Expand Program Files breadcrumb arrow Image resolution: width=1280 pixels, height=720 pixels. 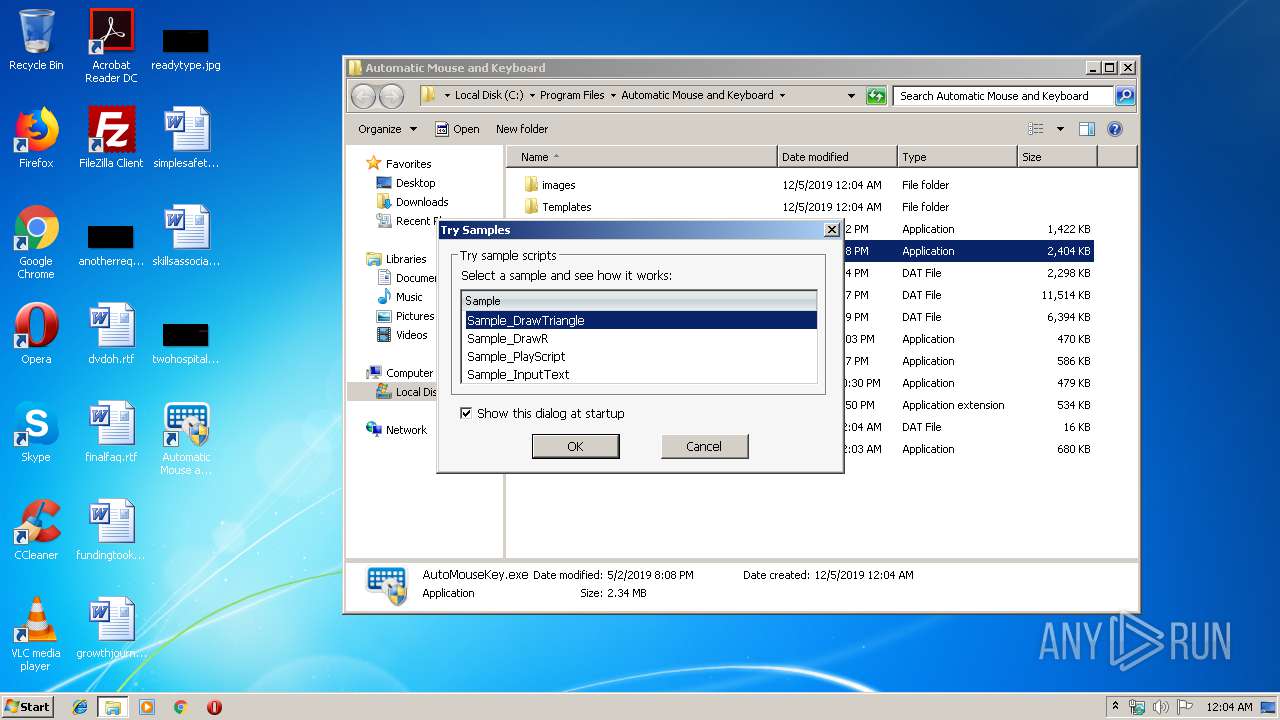point(613,96)
